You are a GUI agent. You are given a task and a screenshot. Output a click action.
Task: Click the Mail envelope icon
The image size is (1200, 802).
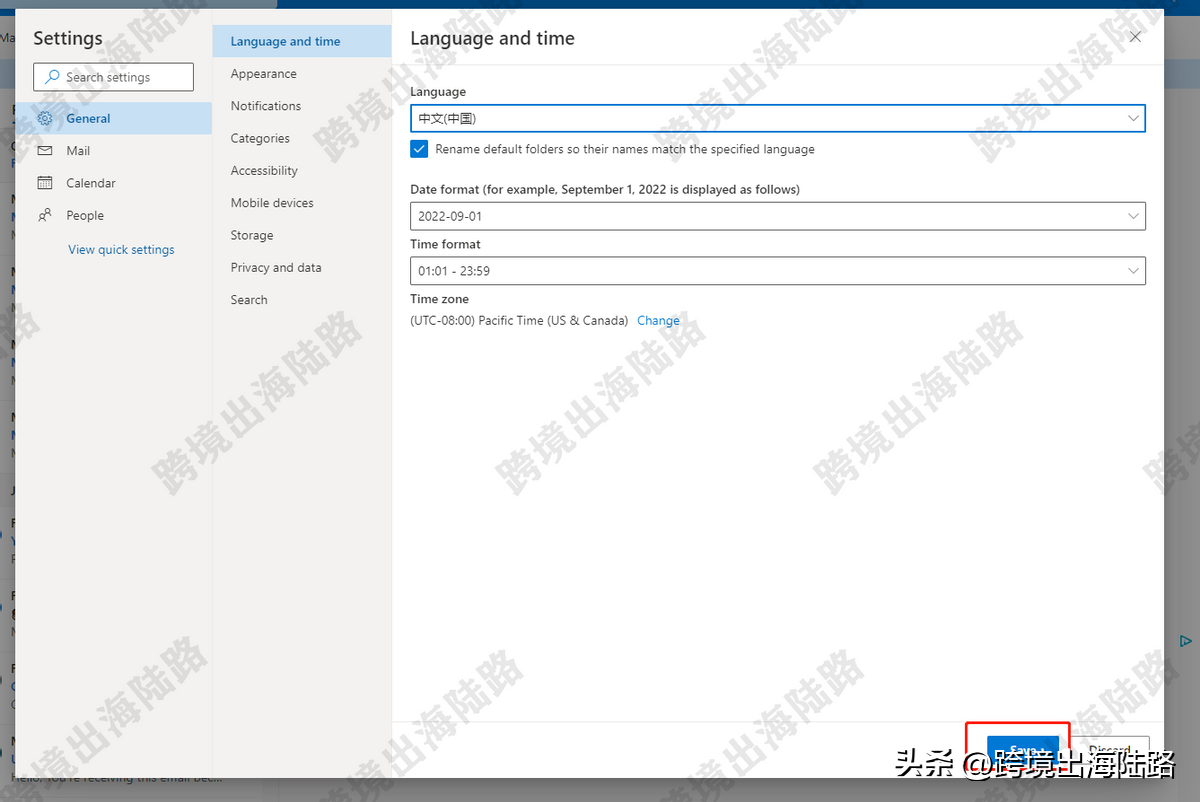click(45, 151)
